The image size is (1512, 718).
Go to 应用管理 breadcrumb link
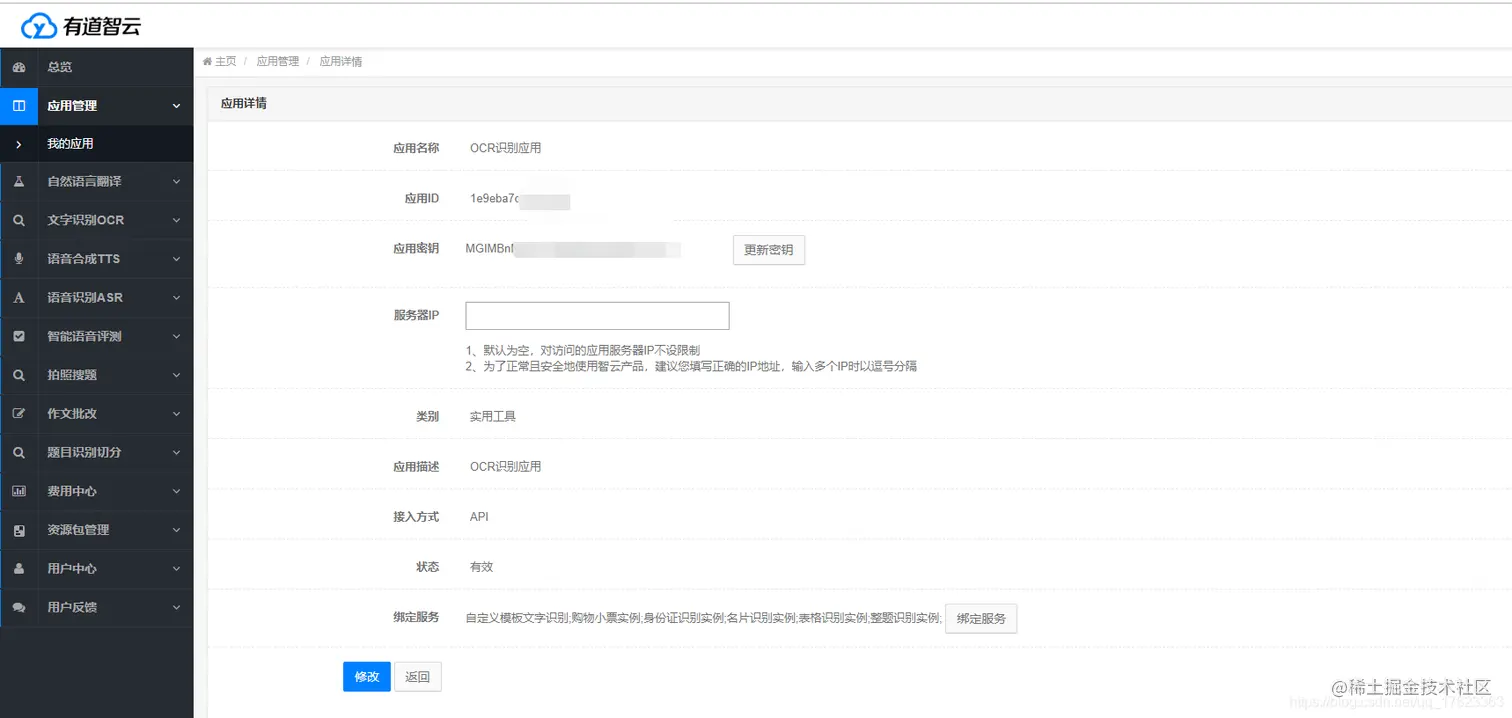pos(278,62)
